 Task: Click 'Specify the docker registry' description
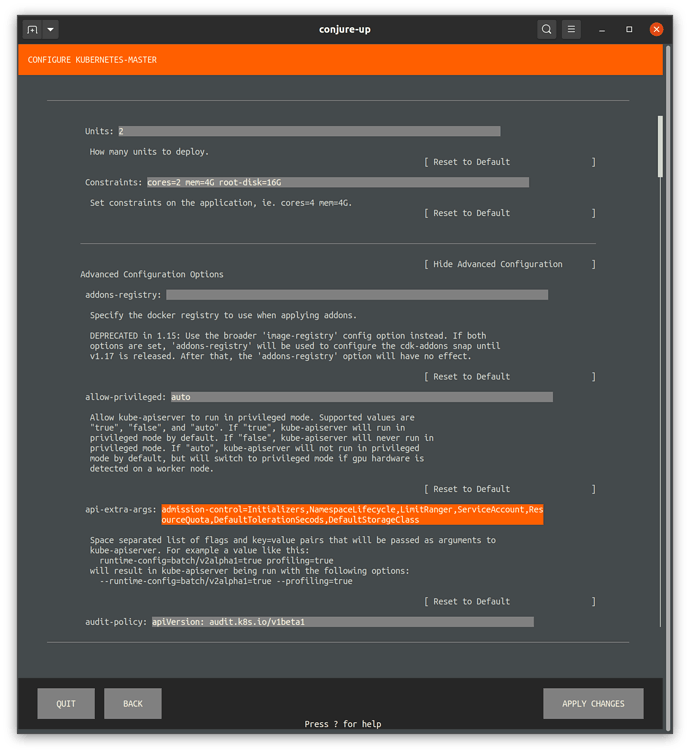tap(223, 316)
